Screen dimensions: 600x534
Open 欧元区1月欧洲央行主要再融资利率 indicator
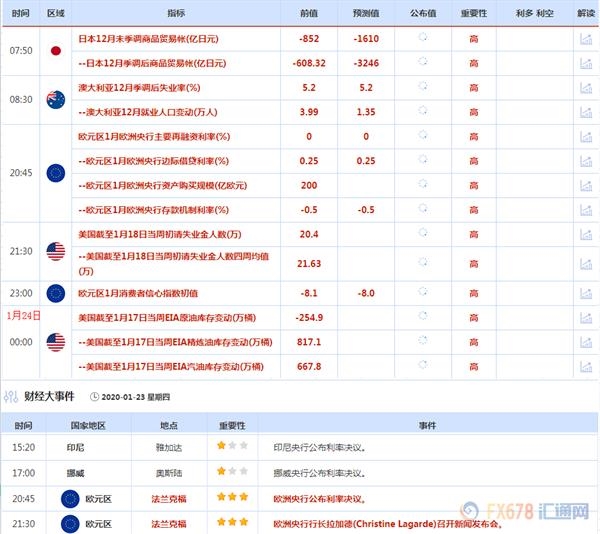[158, 136]
